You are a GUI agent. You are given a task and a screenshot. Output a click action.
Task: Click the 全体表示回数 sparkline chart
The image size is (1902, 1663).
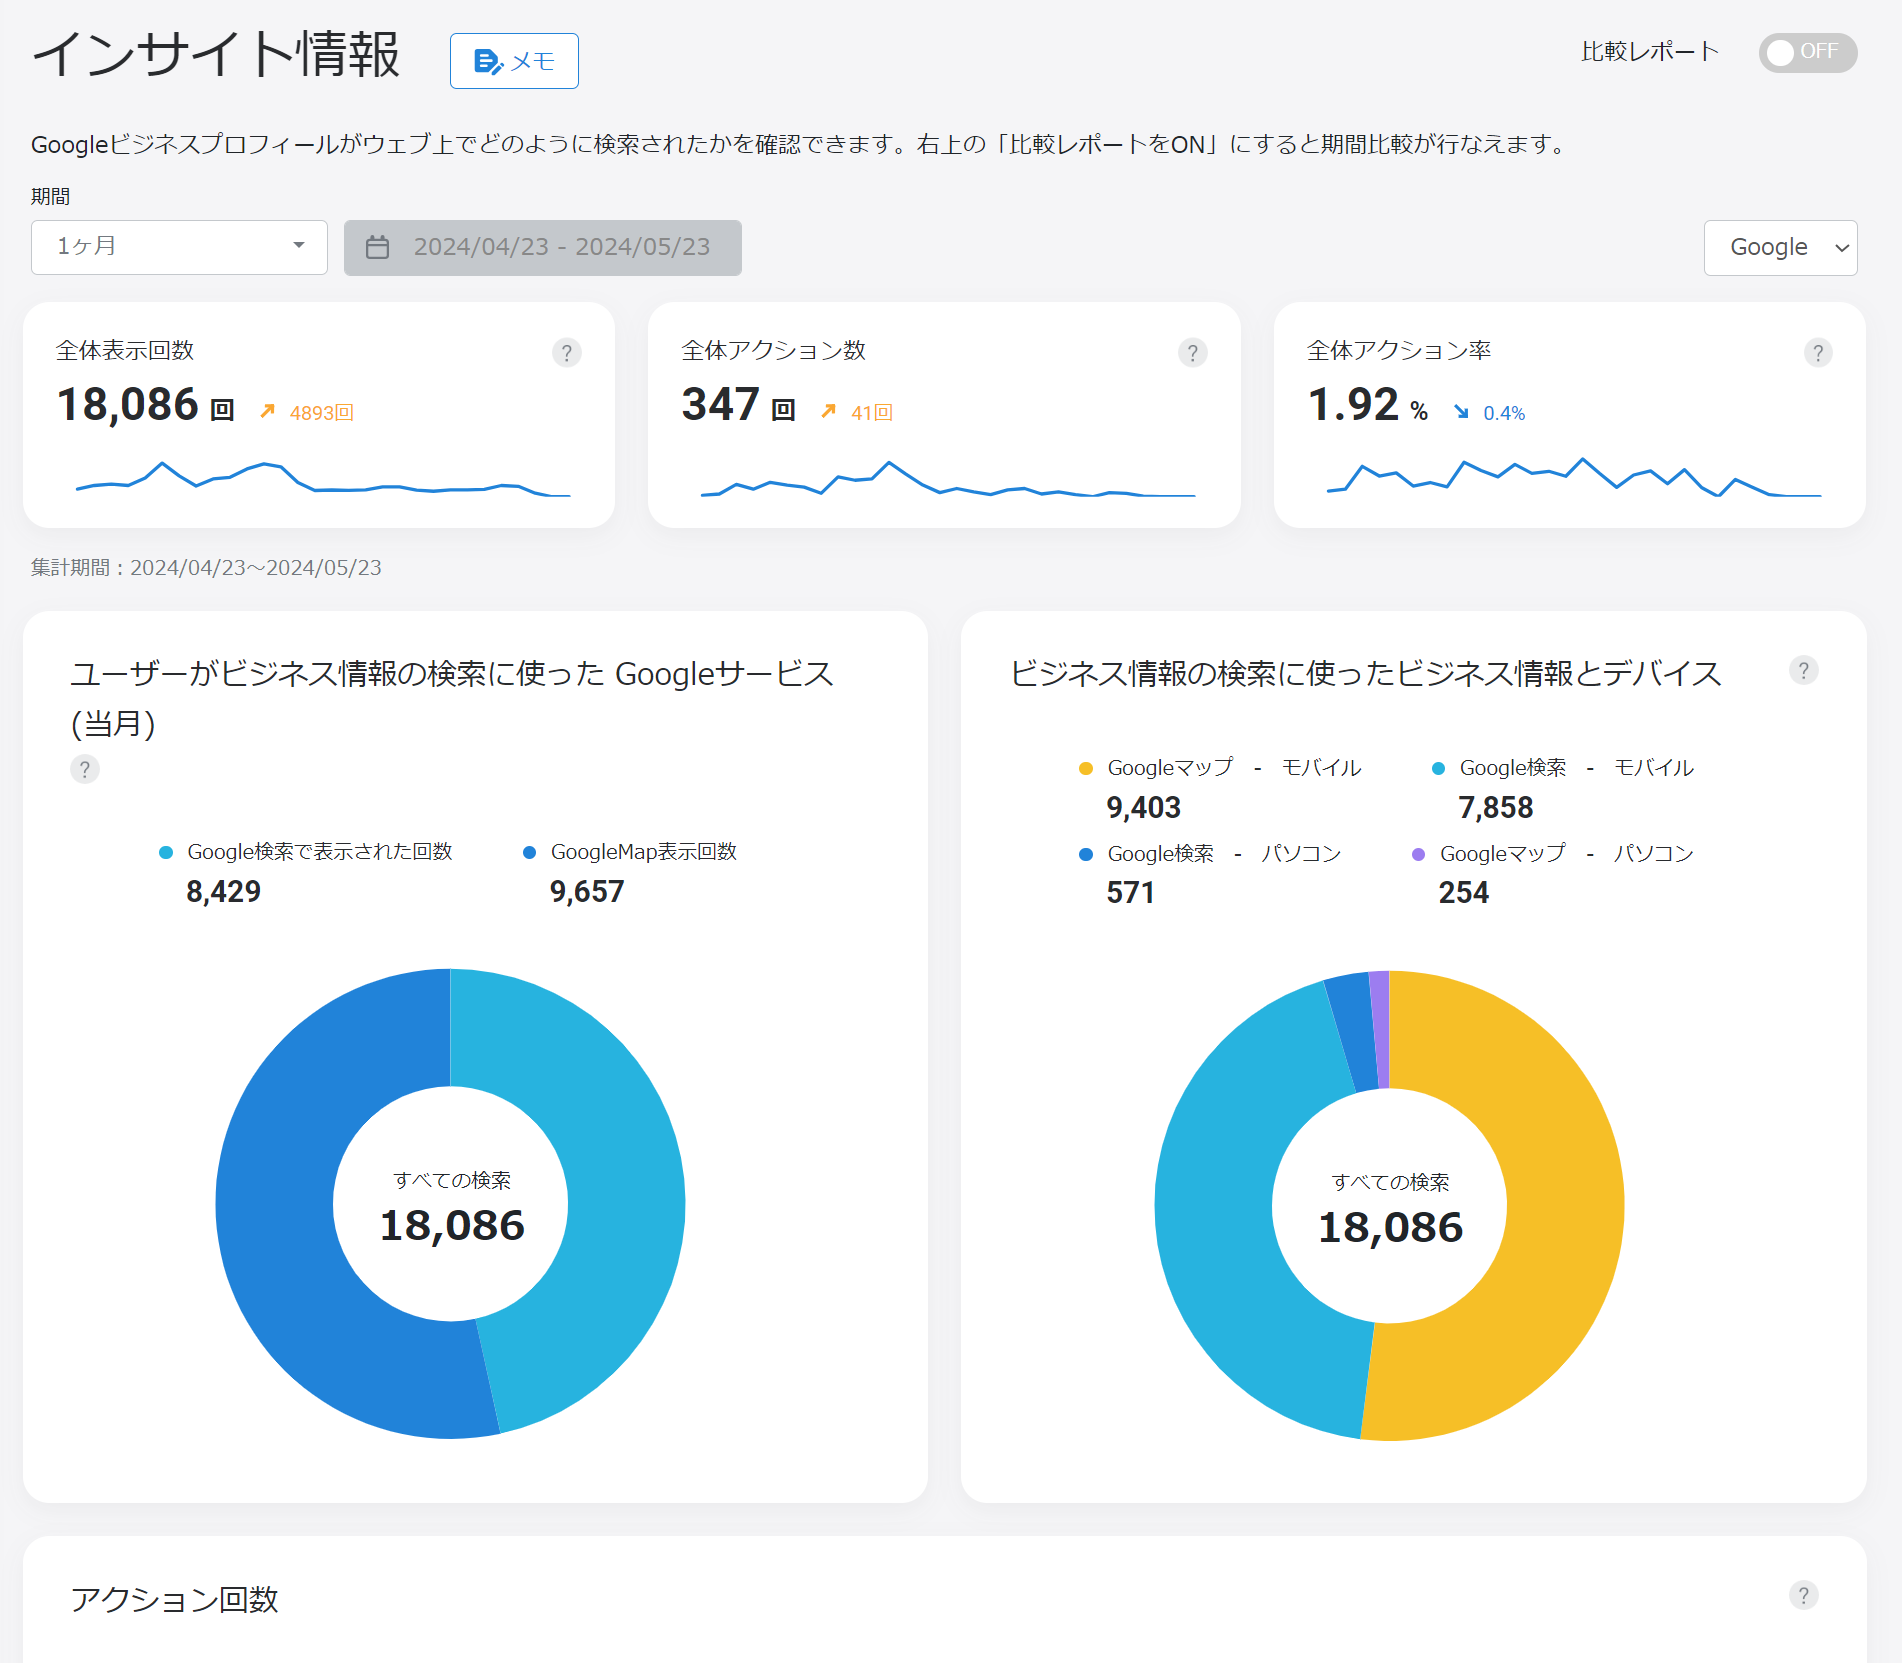323,479
